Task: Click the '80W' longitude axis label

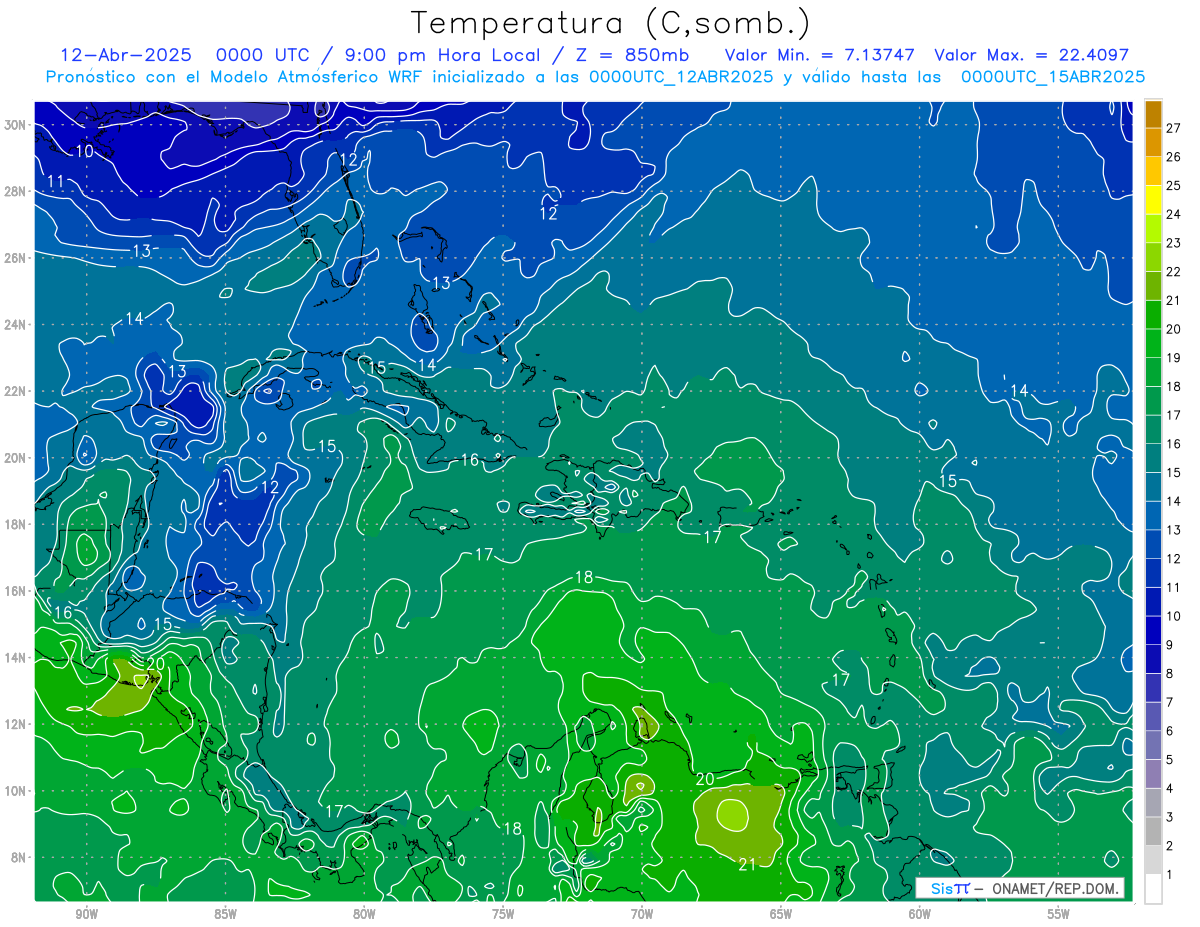Action: (364, 914)
